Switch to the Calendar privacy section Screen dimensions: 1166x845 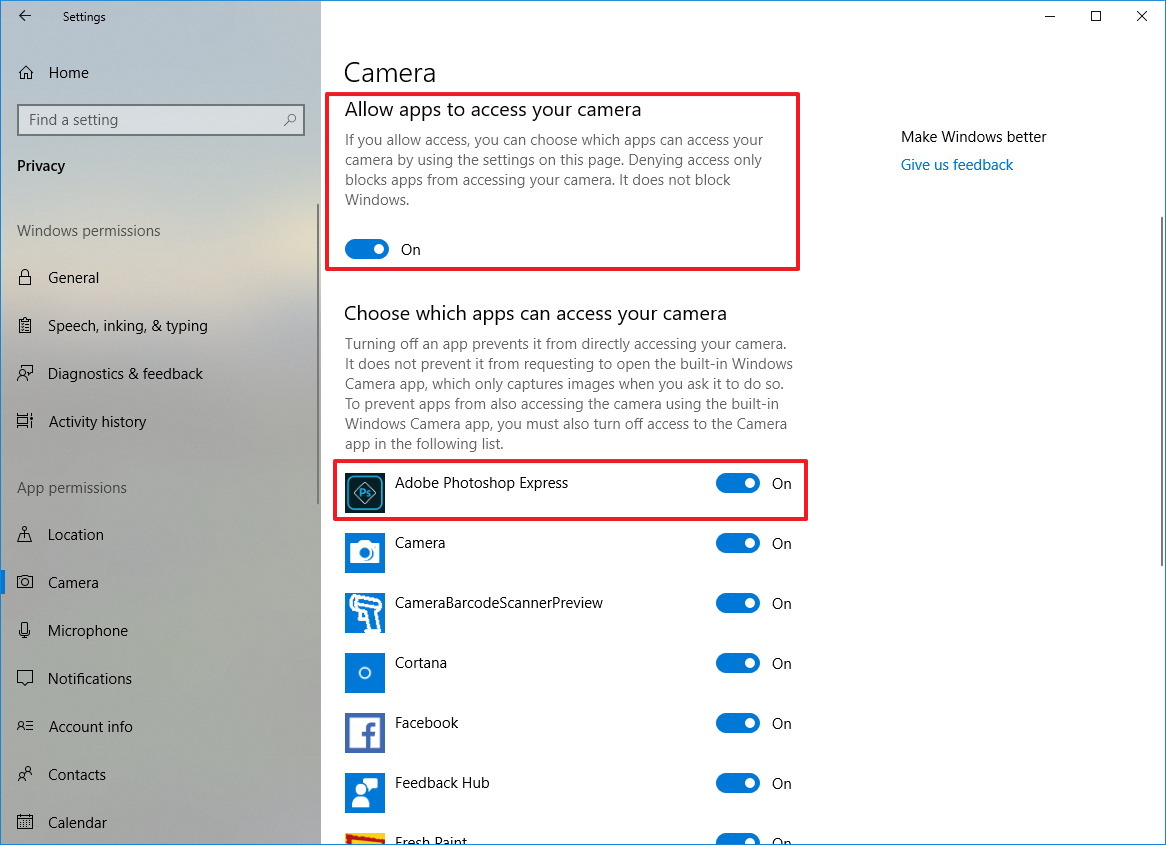(76, 822)
